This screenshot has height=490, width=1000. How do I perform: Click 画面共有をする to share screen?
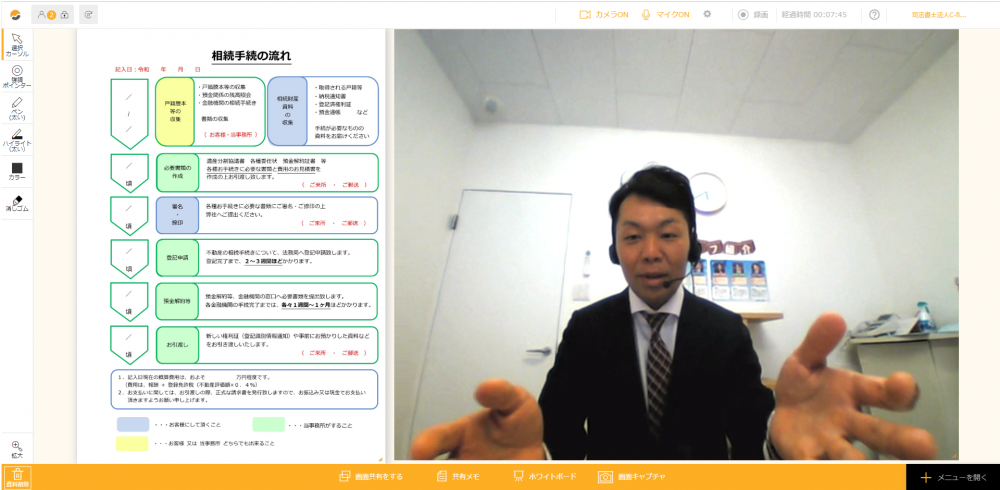click(371, 477)
